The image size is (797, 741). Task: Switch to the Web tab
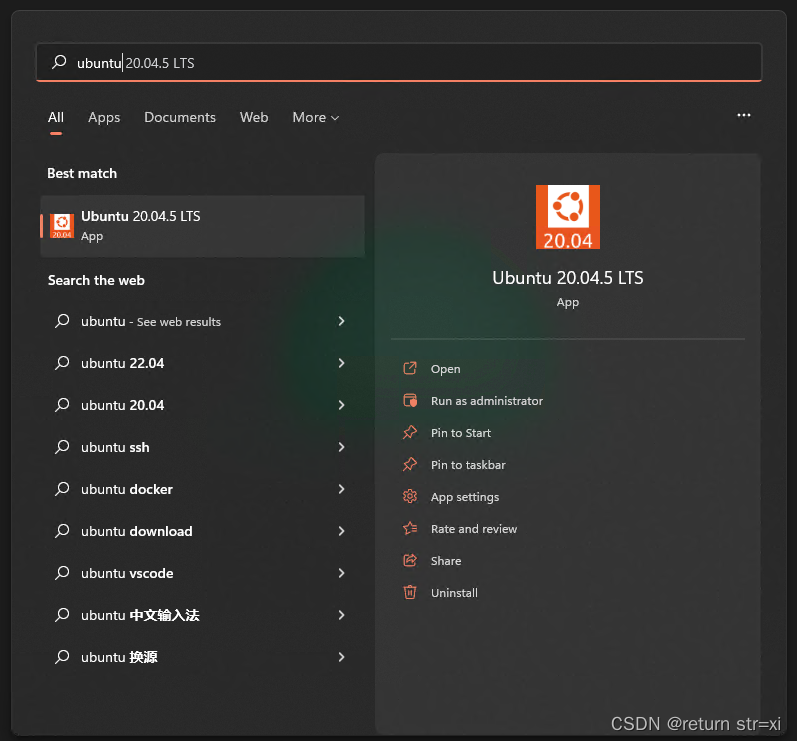254,117
